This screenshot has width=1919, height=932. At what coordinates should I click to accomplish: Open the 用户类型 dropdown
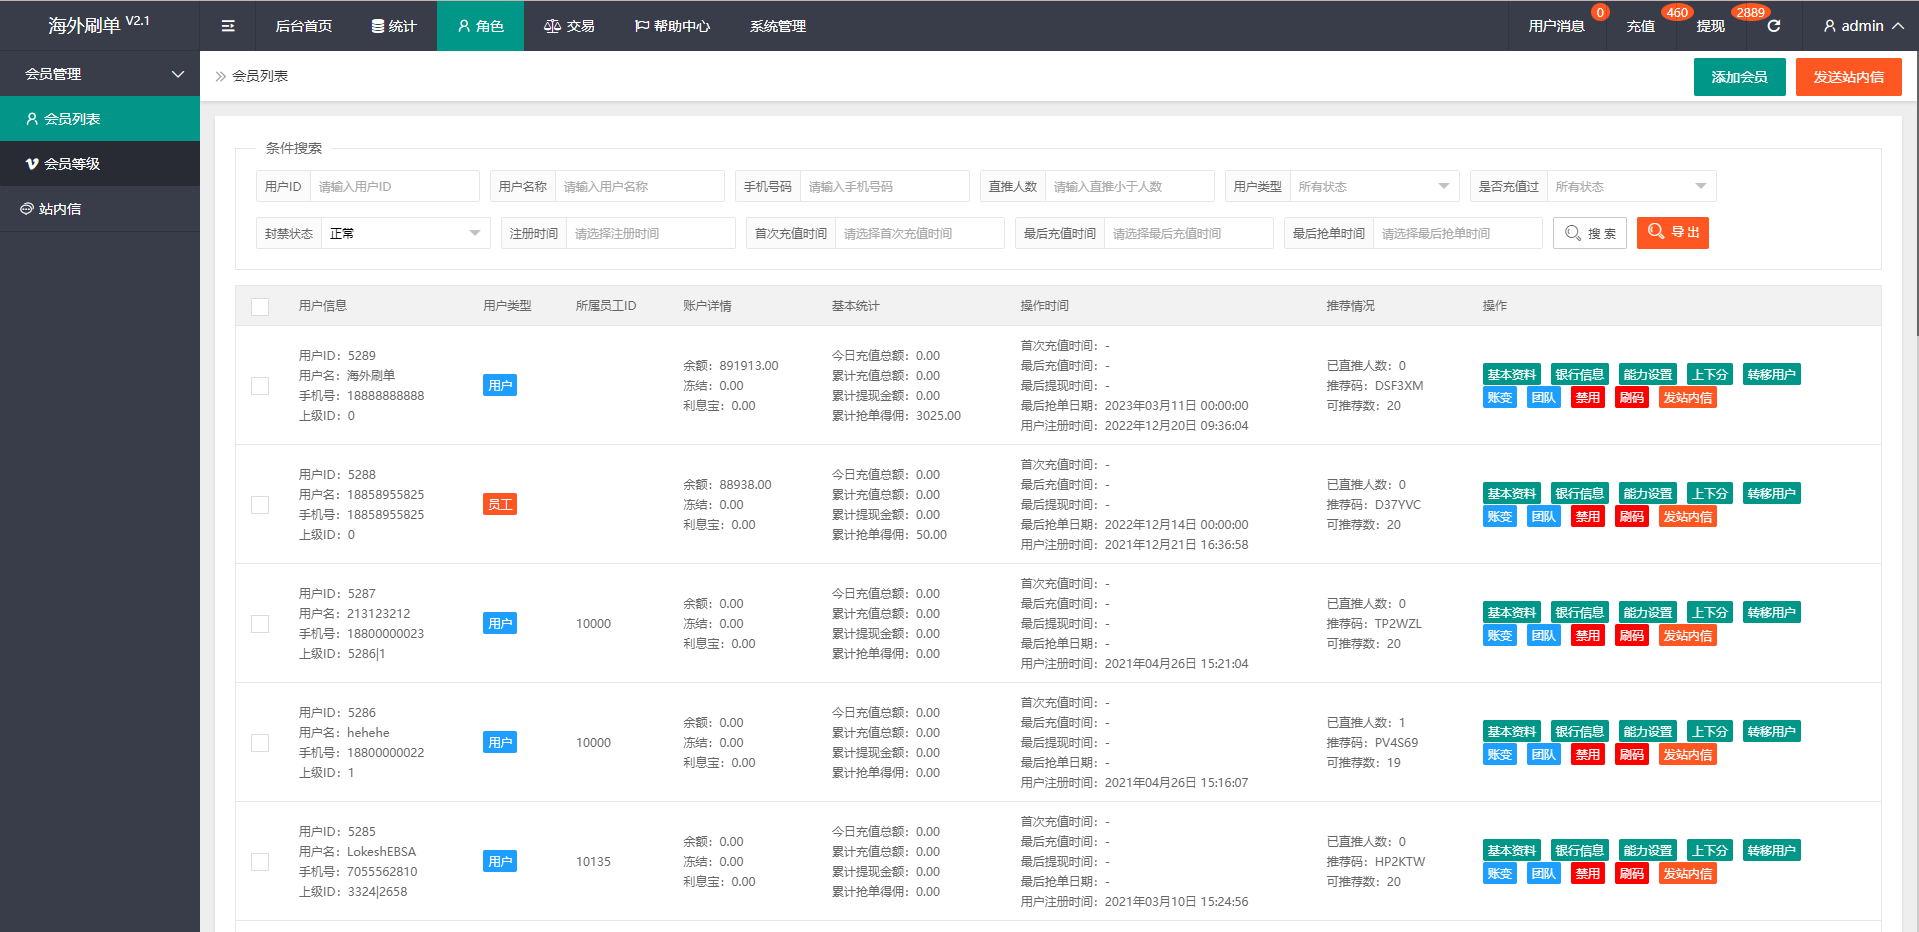pos(1373,187)
